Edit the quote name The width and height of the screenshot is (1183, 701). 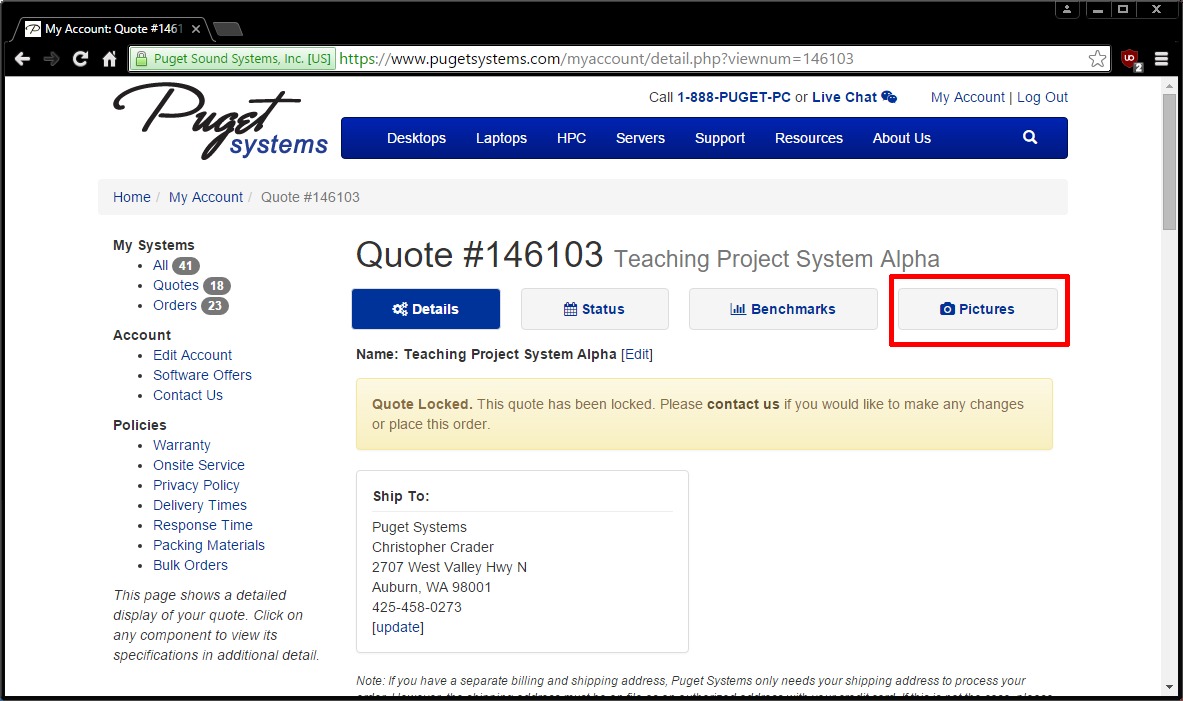tap(637, 354)
